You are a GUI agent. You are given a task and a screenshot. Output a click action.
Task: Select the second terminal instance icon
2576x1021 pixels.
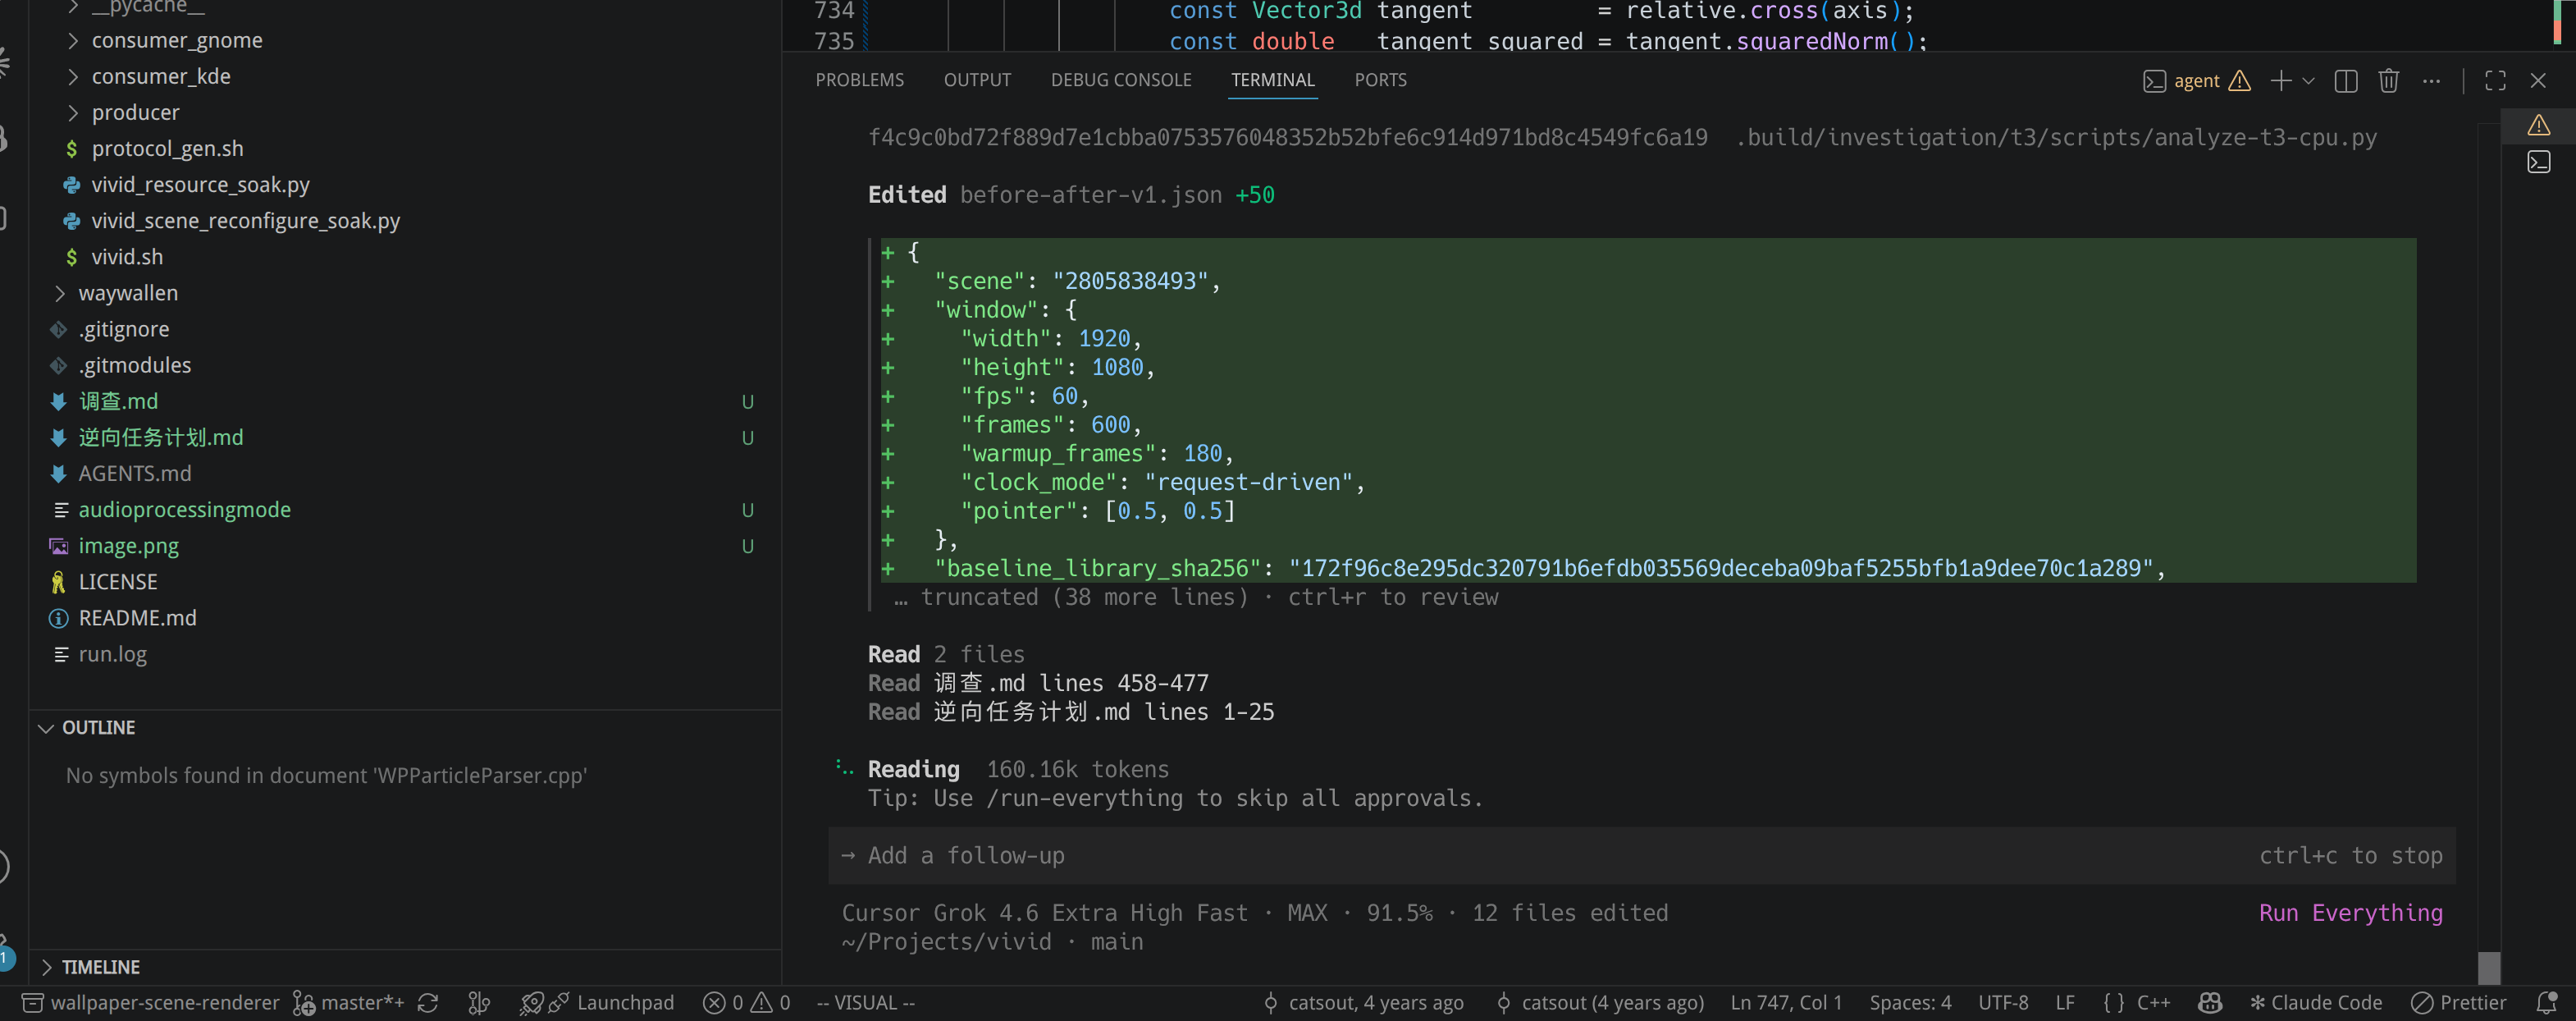click(x=2538, y=162)
